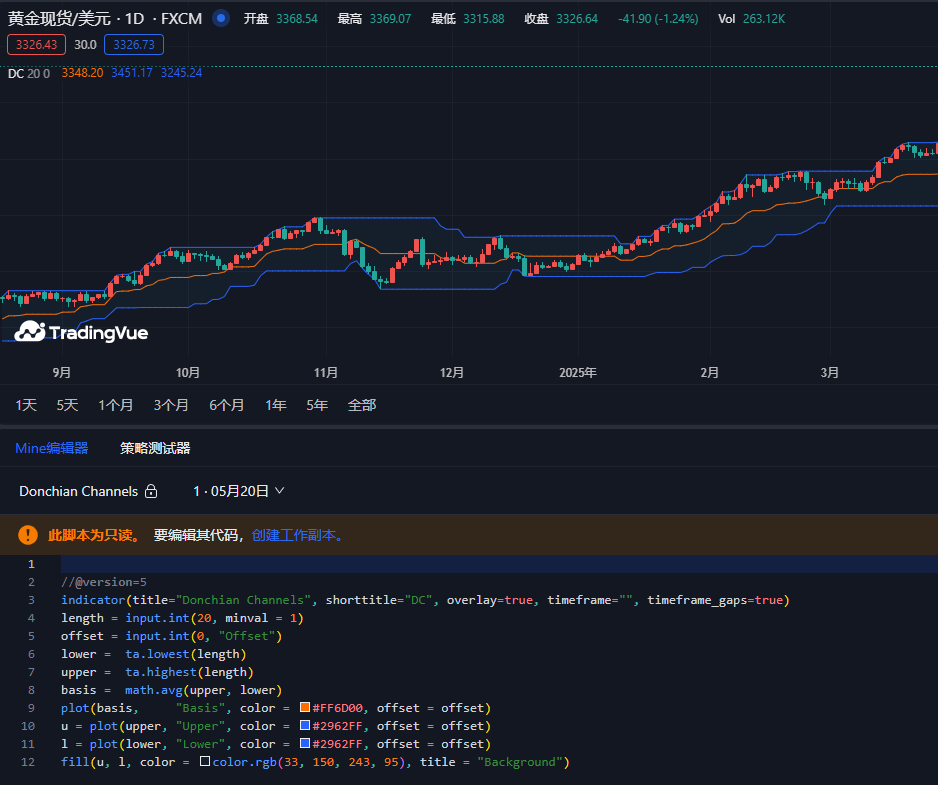Click line number 3 in the code gutter
The image size is (938, 785).
coord(31,600)
